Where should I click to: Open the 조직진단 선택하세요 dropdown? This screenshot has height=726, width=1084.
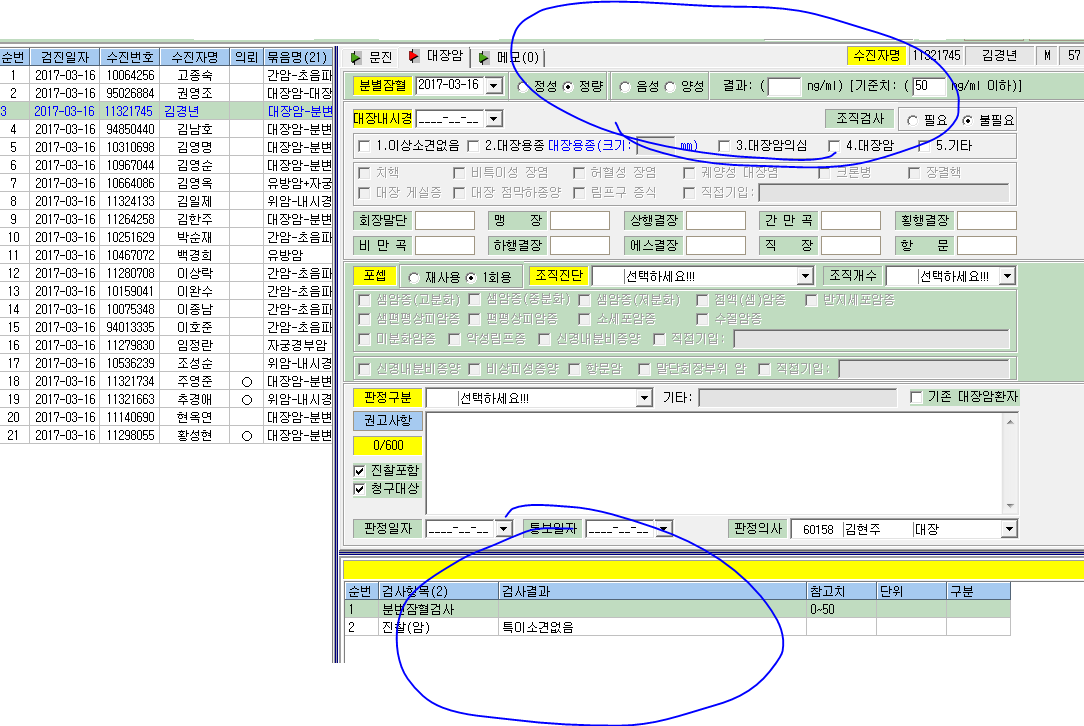coord(805,276)
